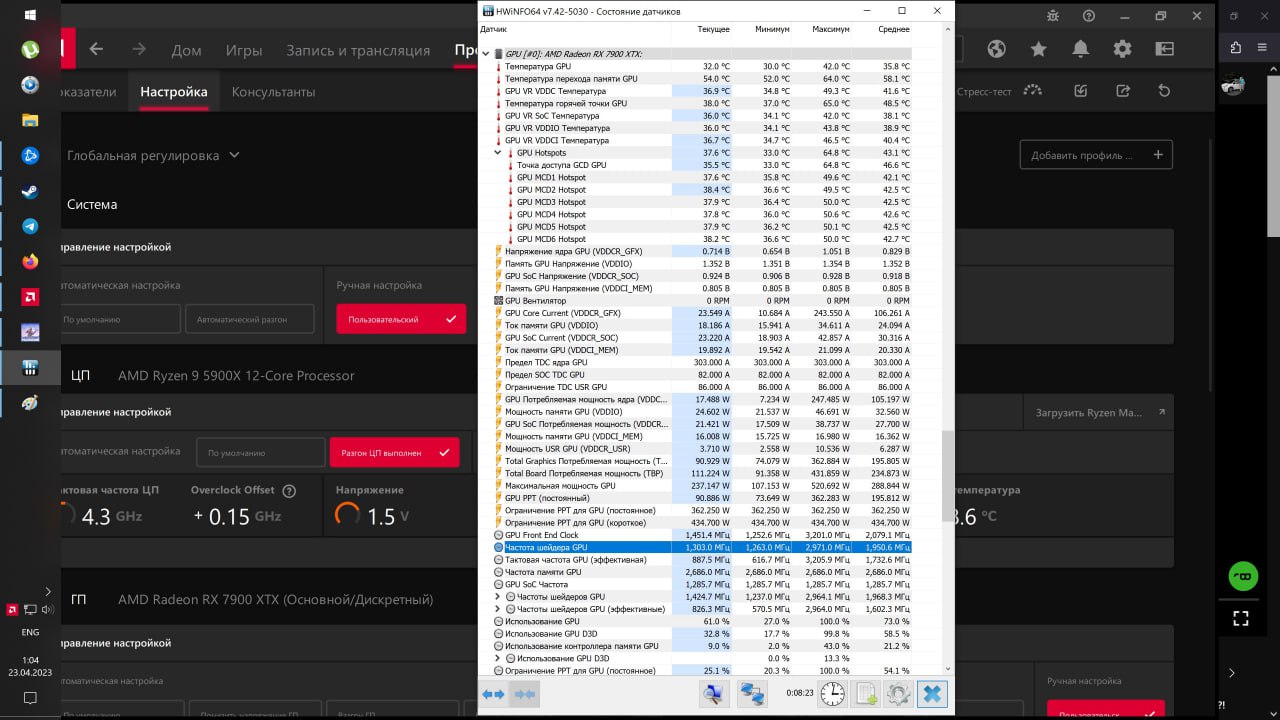Screen dimensions: 1280x720
Task: Open notifications bell in AMD Software
Action: (x=1080, y=49)
